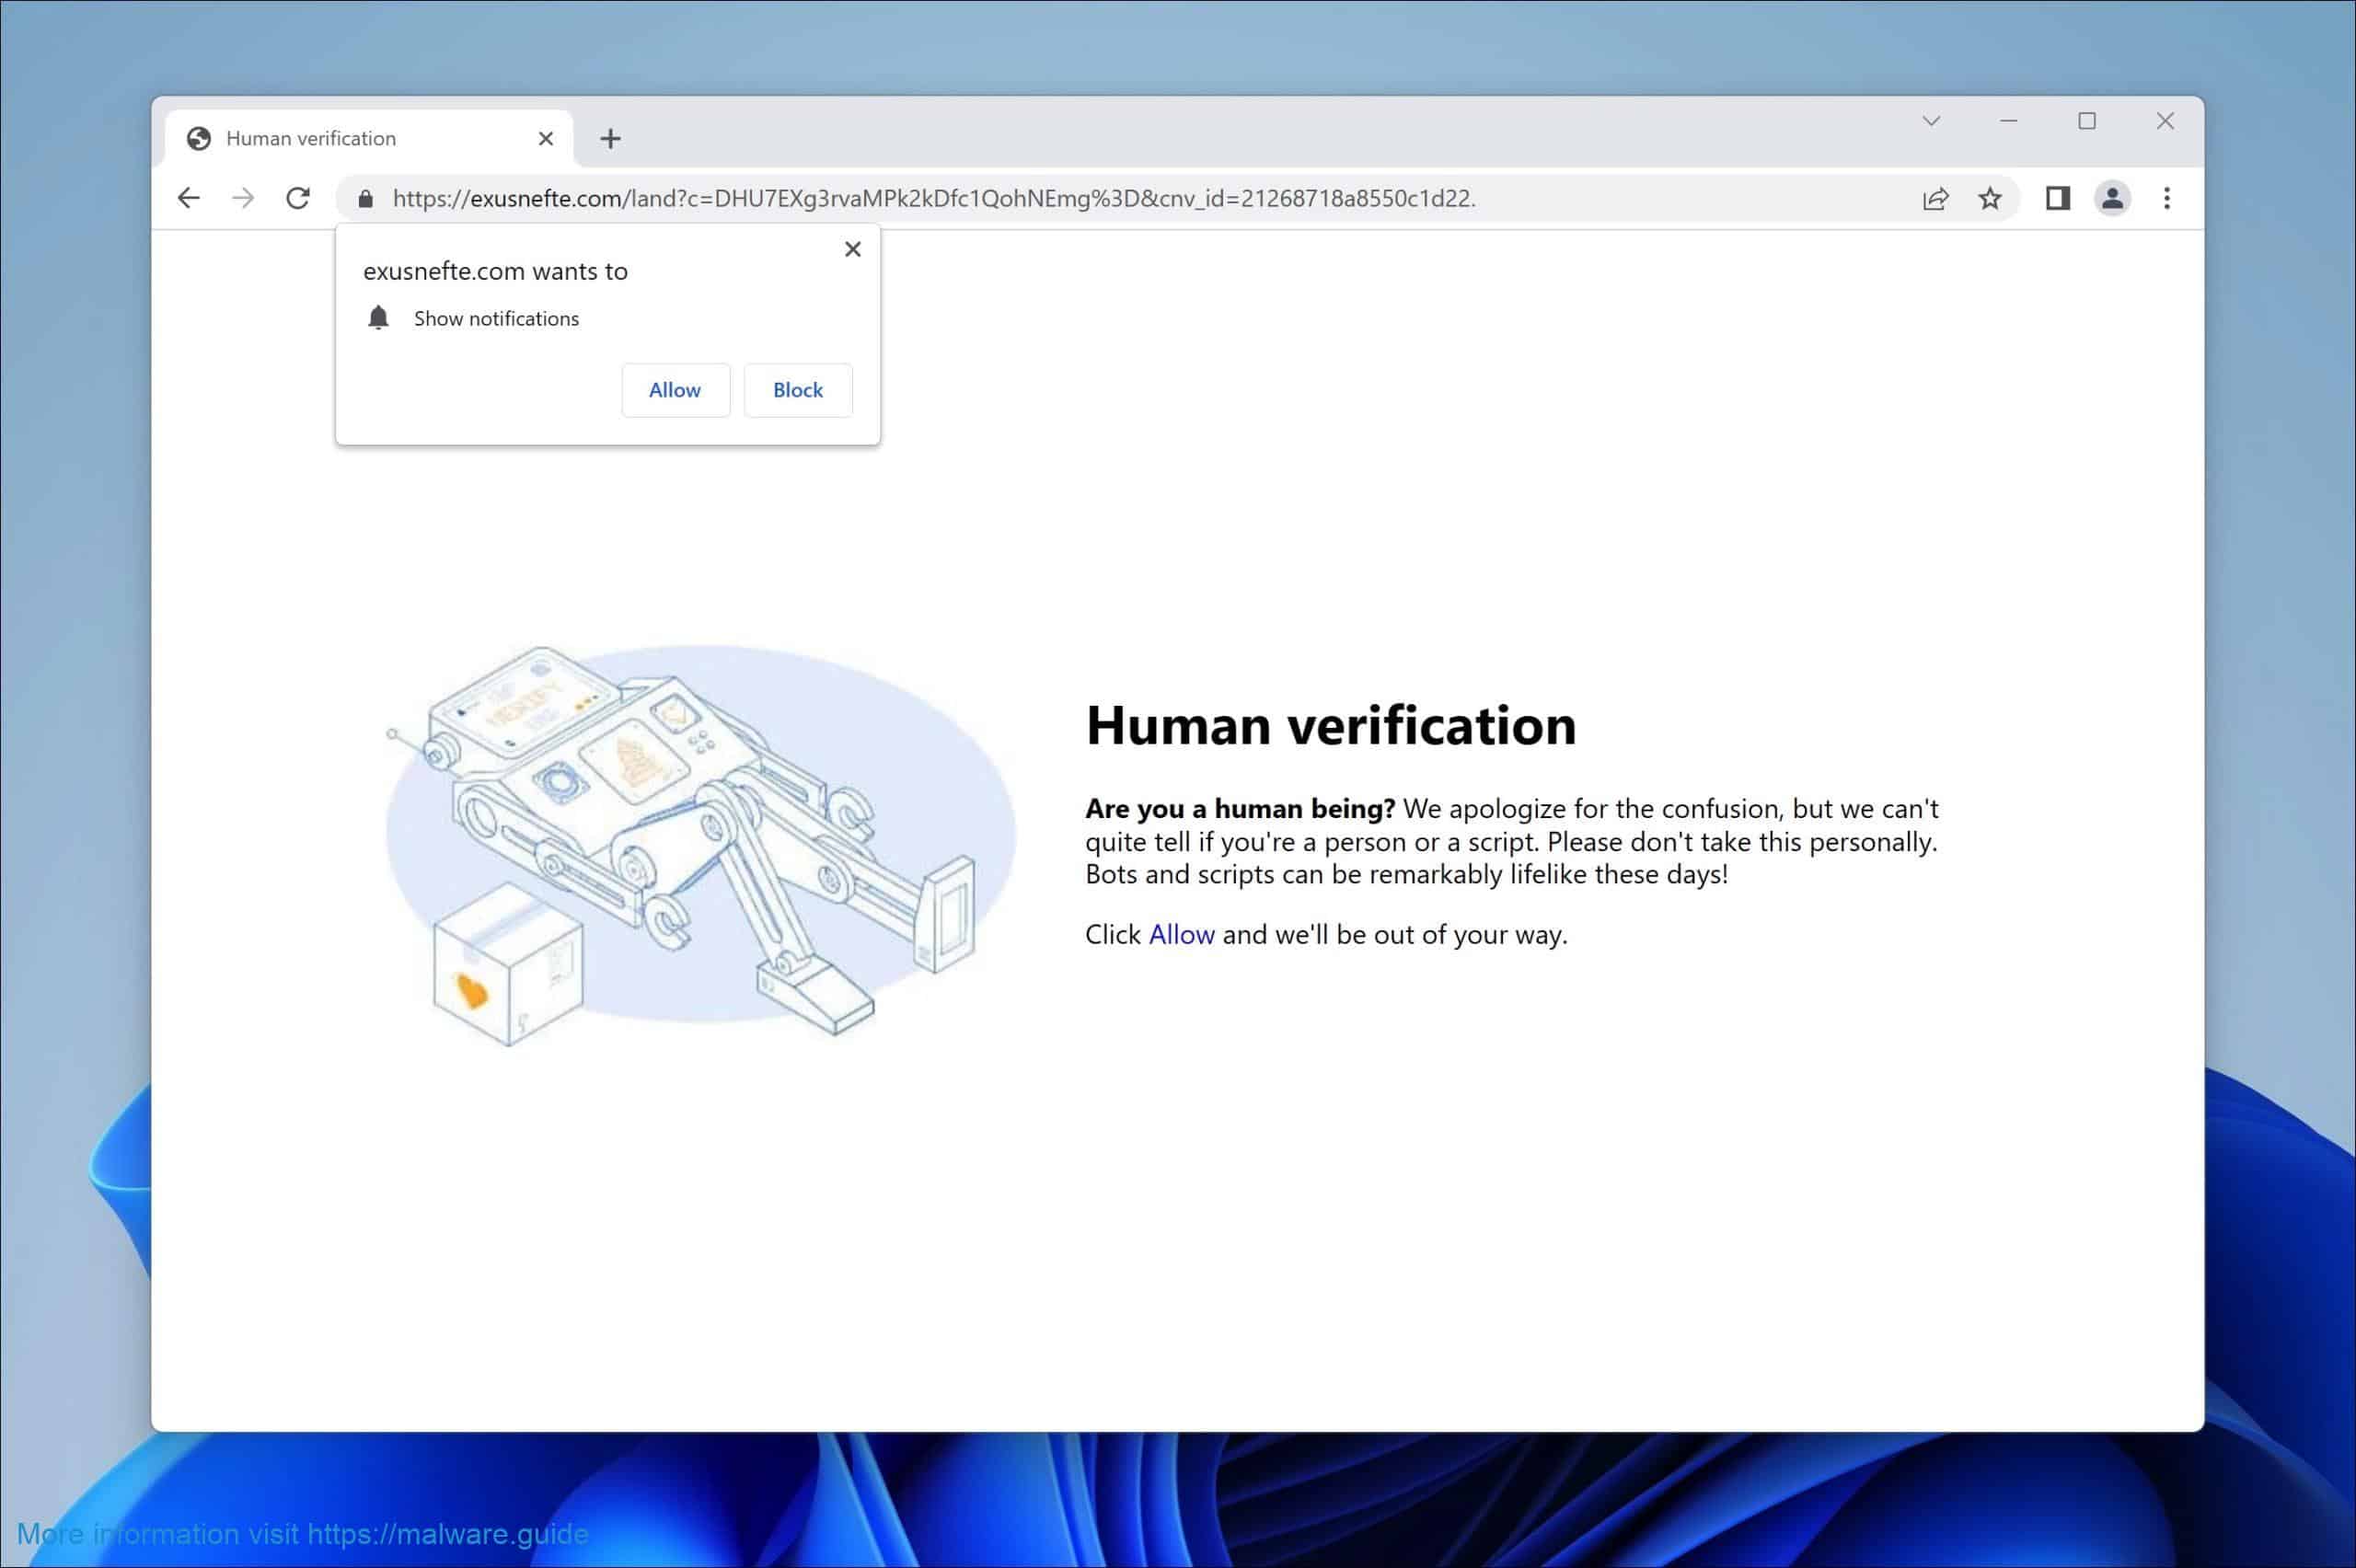The height and width of the screenshot is (1568, 2356).
Task: Click the share icon in the address bar
Action: click(x=1936, y=198)
